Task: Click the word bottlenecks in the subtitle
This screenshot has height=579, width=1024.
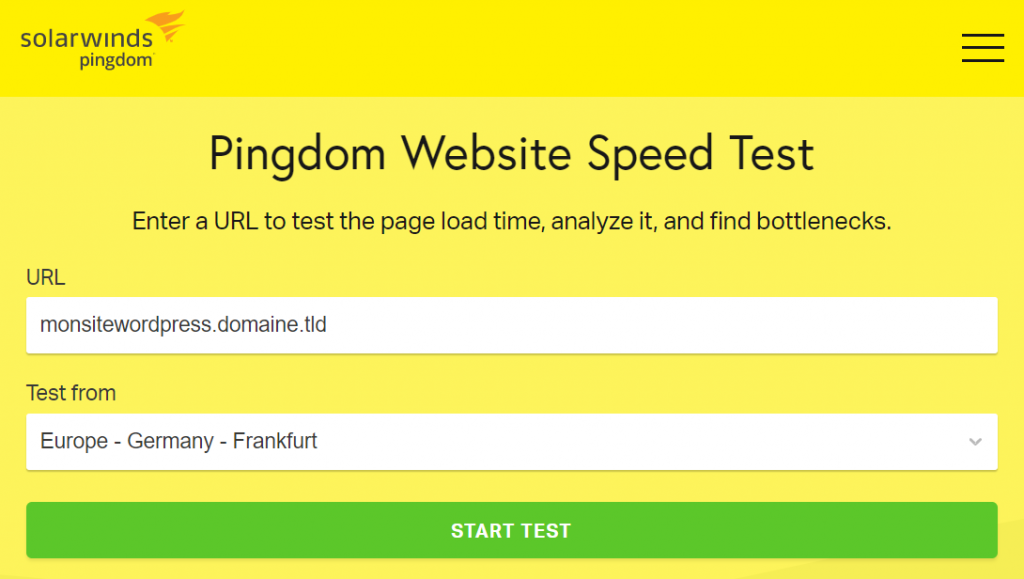Action: coord(824,221)
